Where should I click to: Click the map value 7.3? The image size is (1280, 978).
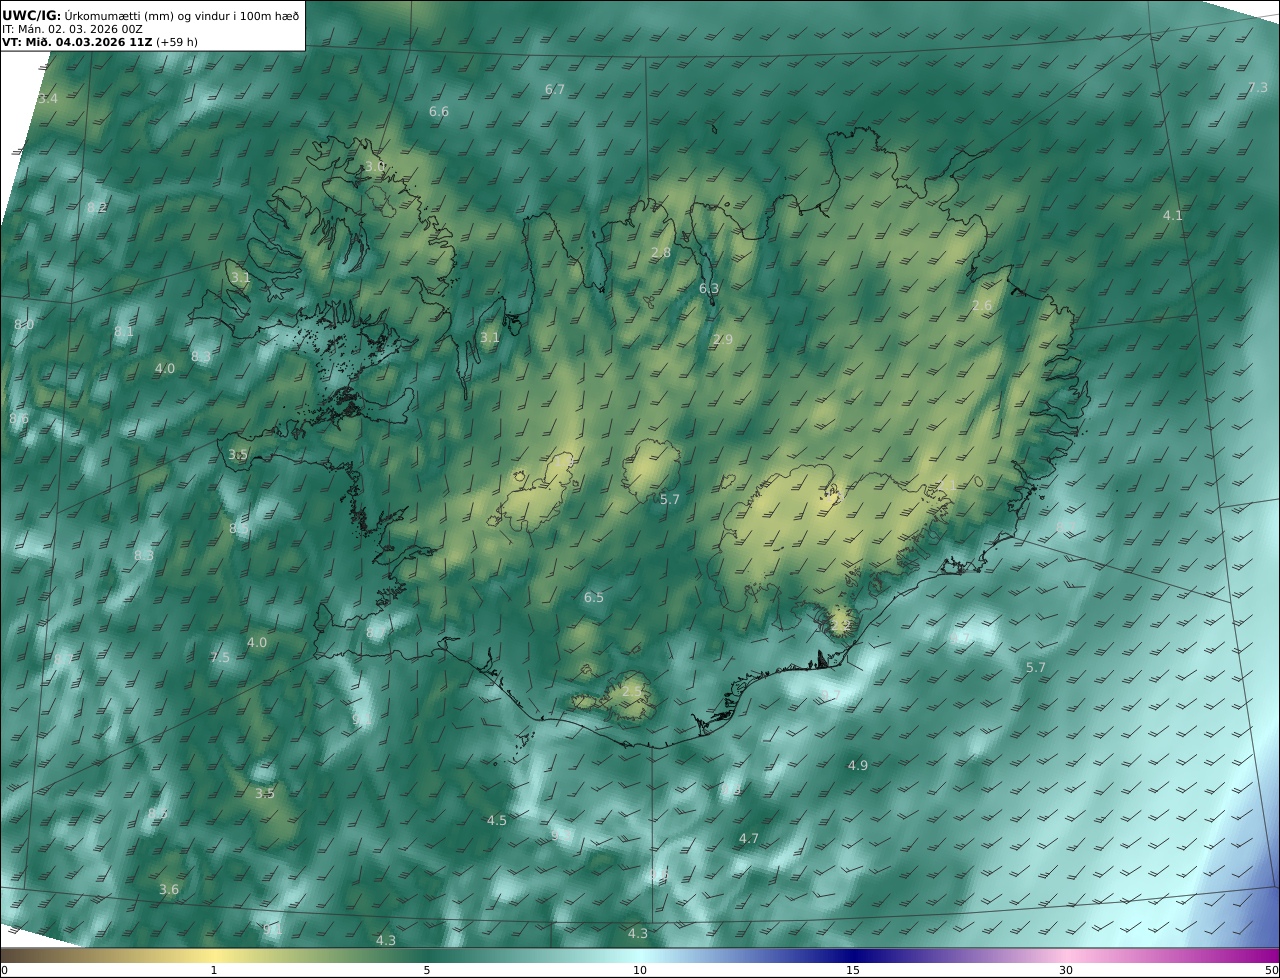click(x=1258, y=88)
